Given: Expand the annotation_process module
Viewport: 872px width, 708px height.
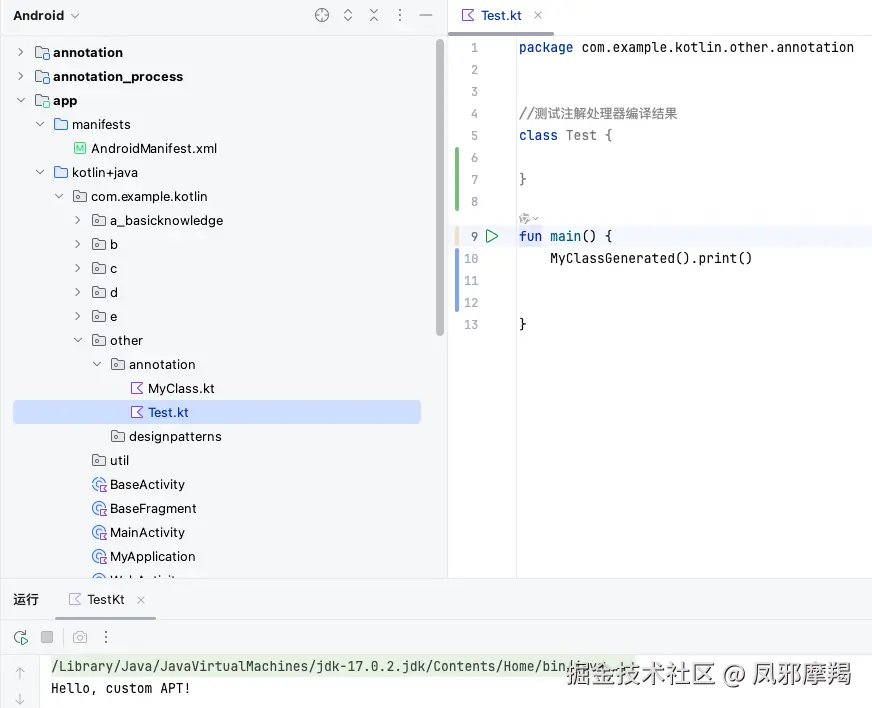Looking at the screenshot, I should [21, 76].
